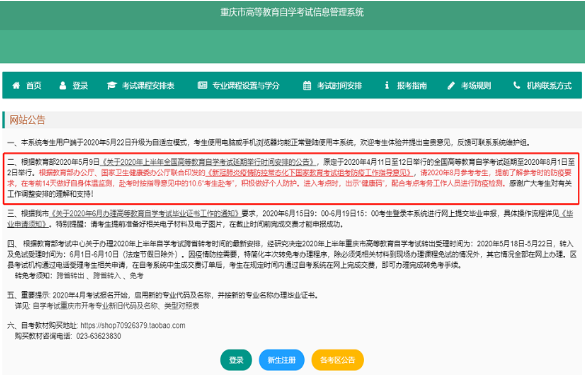Open the 免考 link
The height and width of the screenshot is (378, 585).
pyautogui.click(x=137, y=276)
